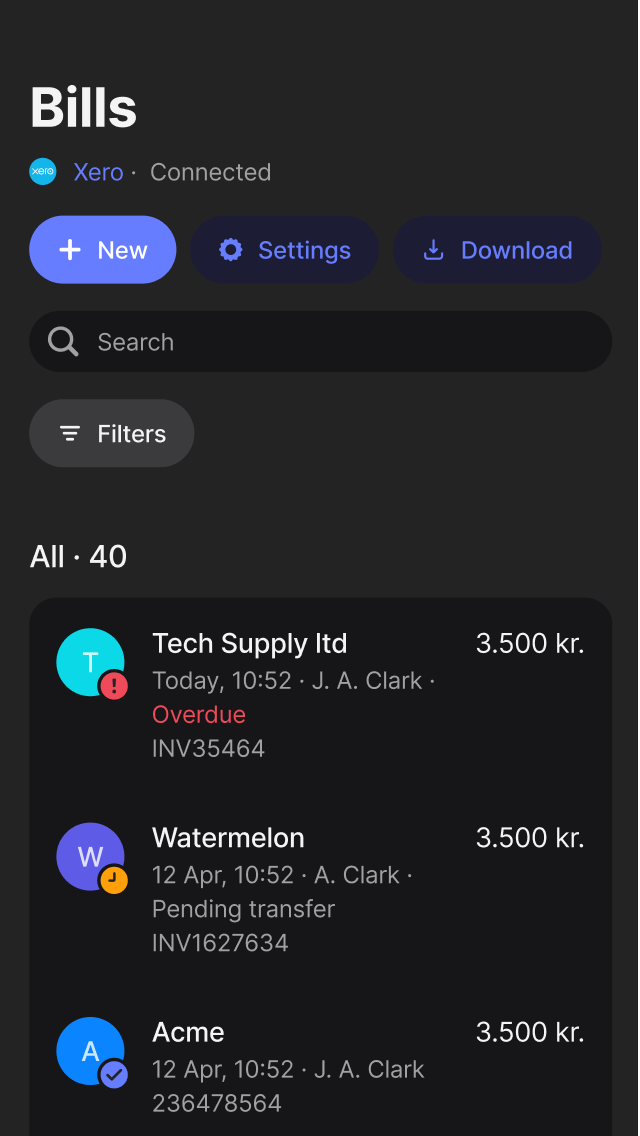Click the blue checkmark paid badge

coord(114,1075)
